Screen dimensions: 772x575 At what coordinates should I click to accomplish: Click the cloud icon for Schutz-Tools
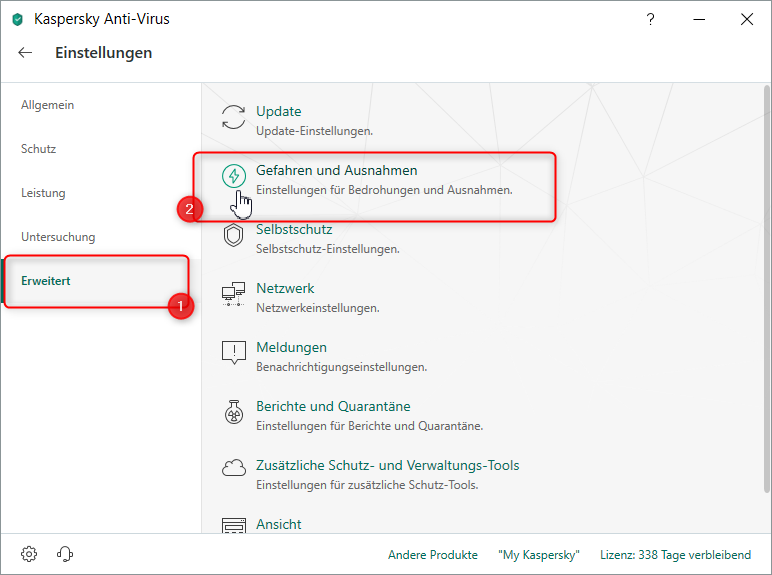point(234,468)
